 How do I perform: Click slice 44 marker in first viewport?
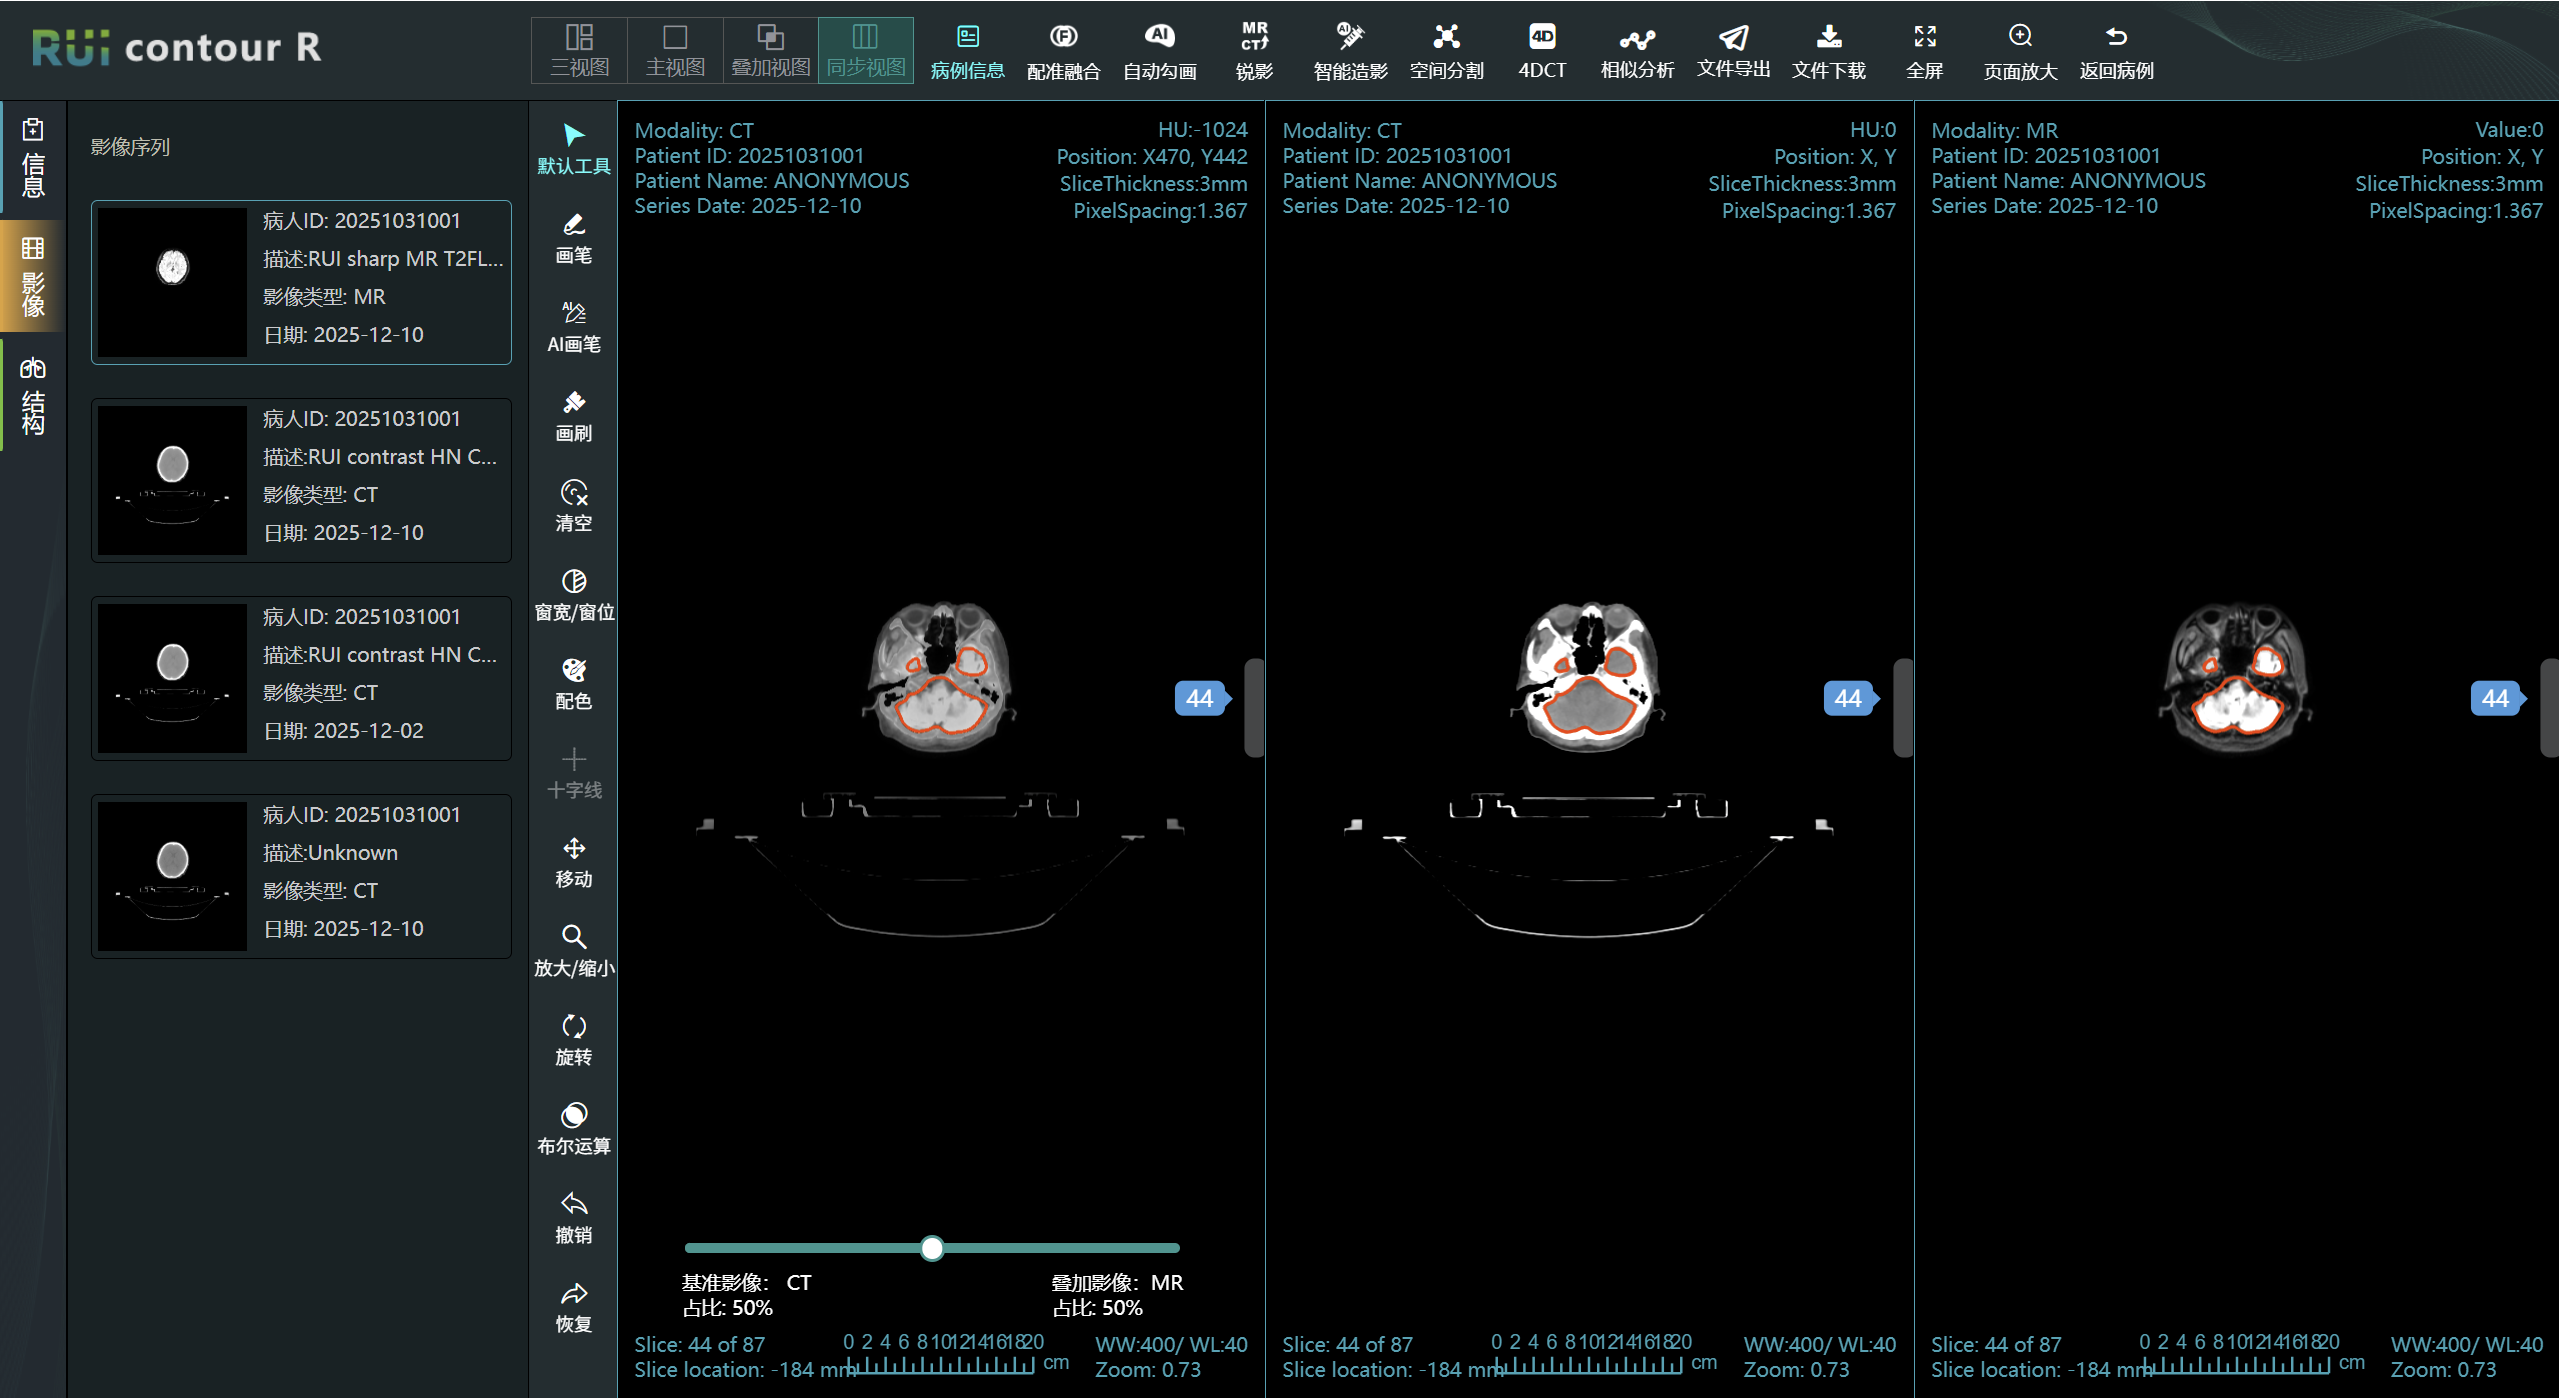(x=1199, y=698)
